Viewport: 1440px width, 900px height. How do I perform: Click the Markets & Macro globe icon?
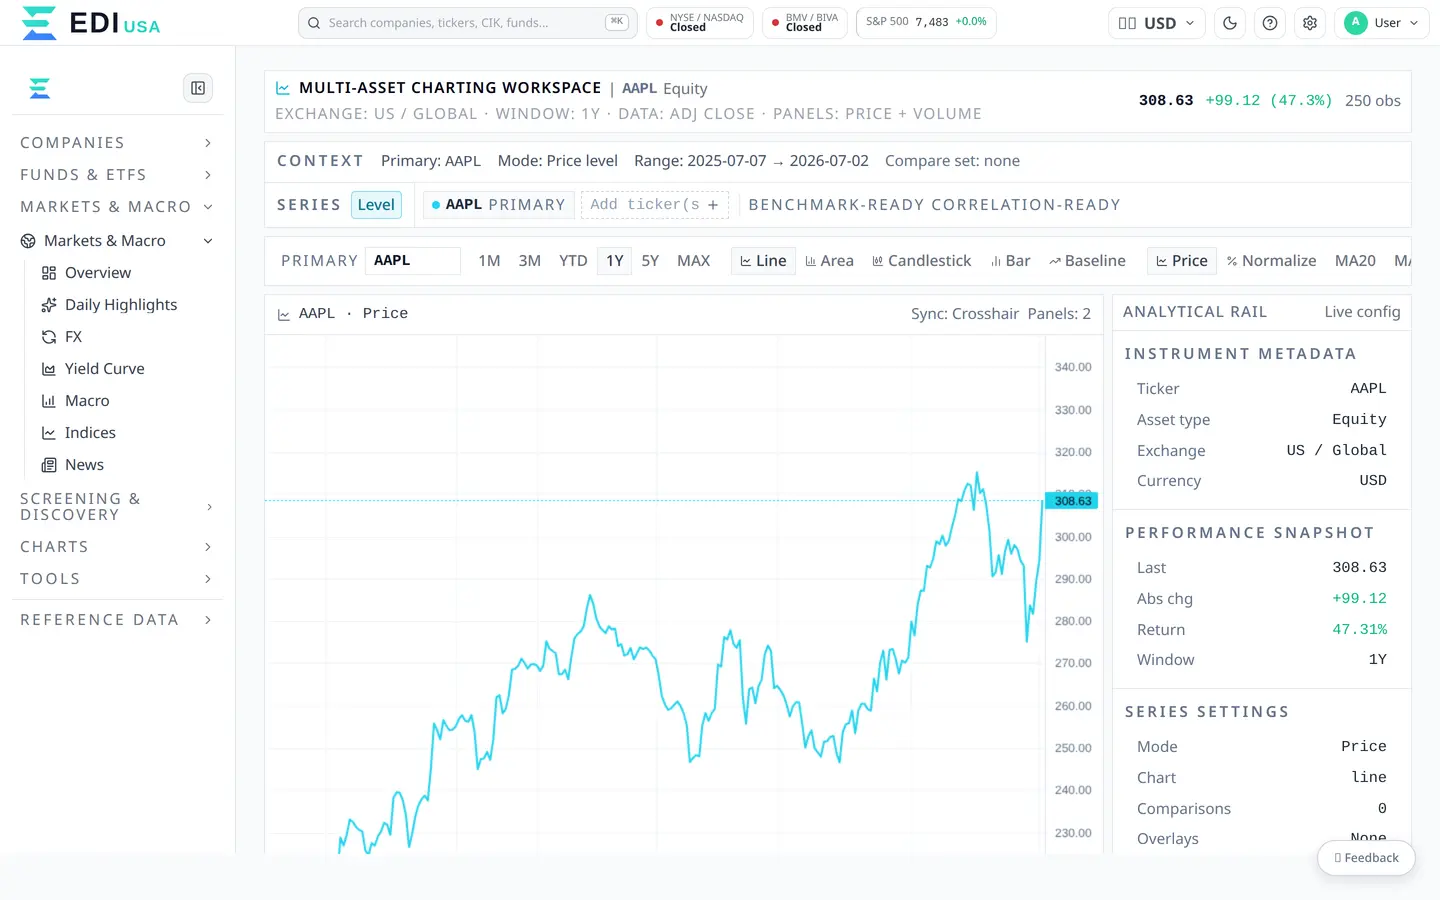pyautogui.click(x=28, y=241)
